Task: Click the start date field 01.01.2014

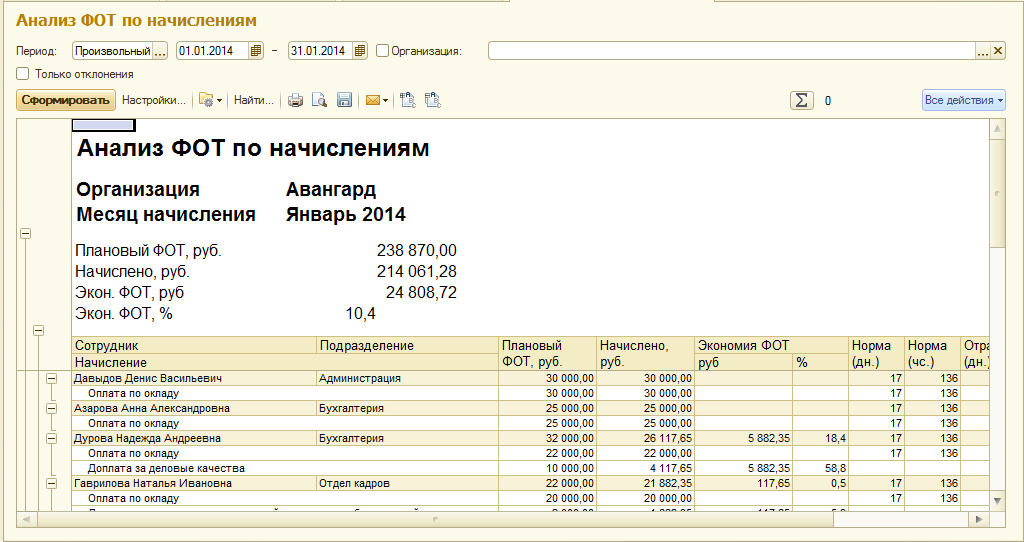Action: (213, 50)
